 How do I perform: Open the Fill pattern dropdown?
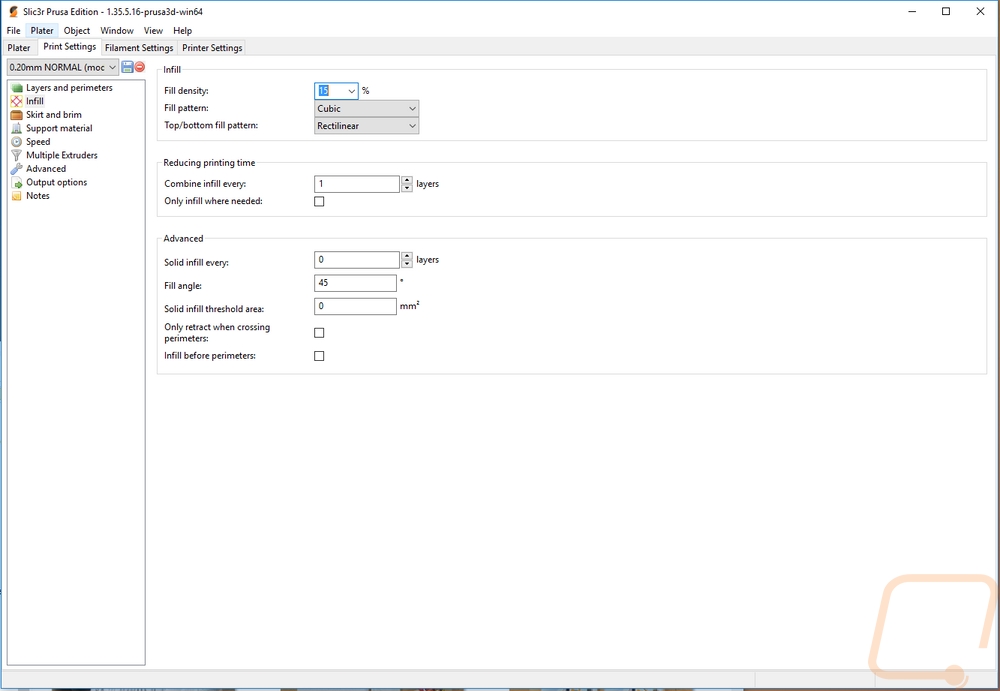[366, 108]
